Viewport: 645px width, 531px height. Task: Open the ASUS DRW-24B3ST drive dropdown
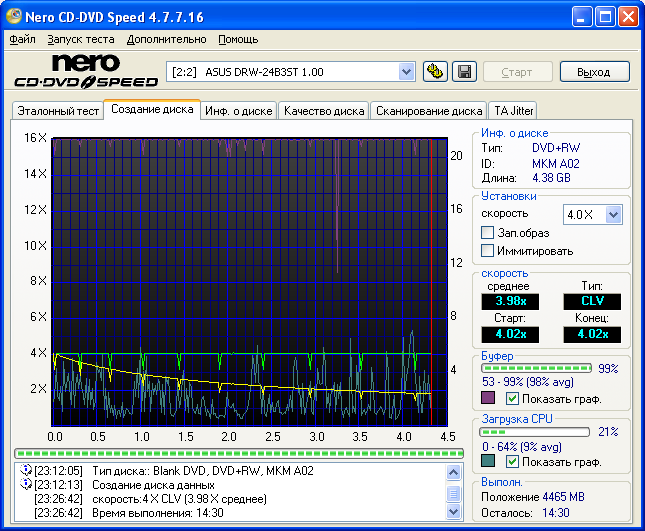pos(406,71)
